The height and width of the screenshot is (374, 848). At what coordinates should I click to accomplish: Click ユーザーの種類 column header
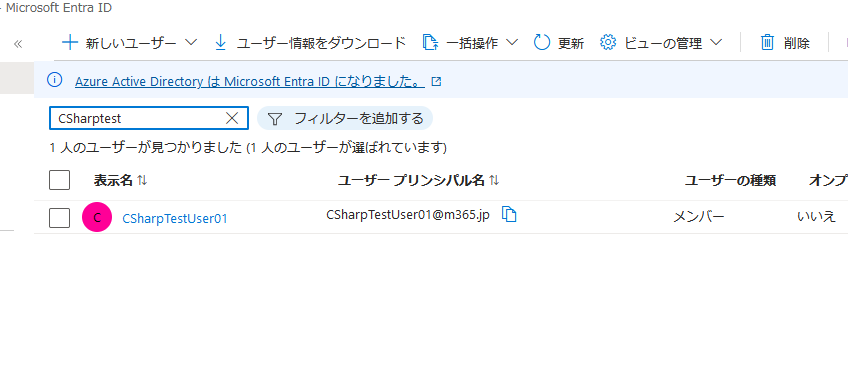(731, 181)
